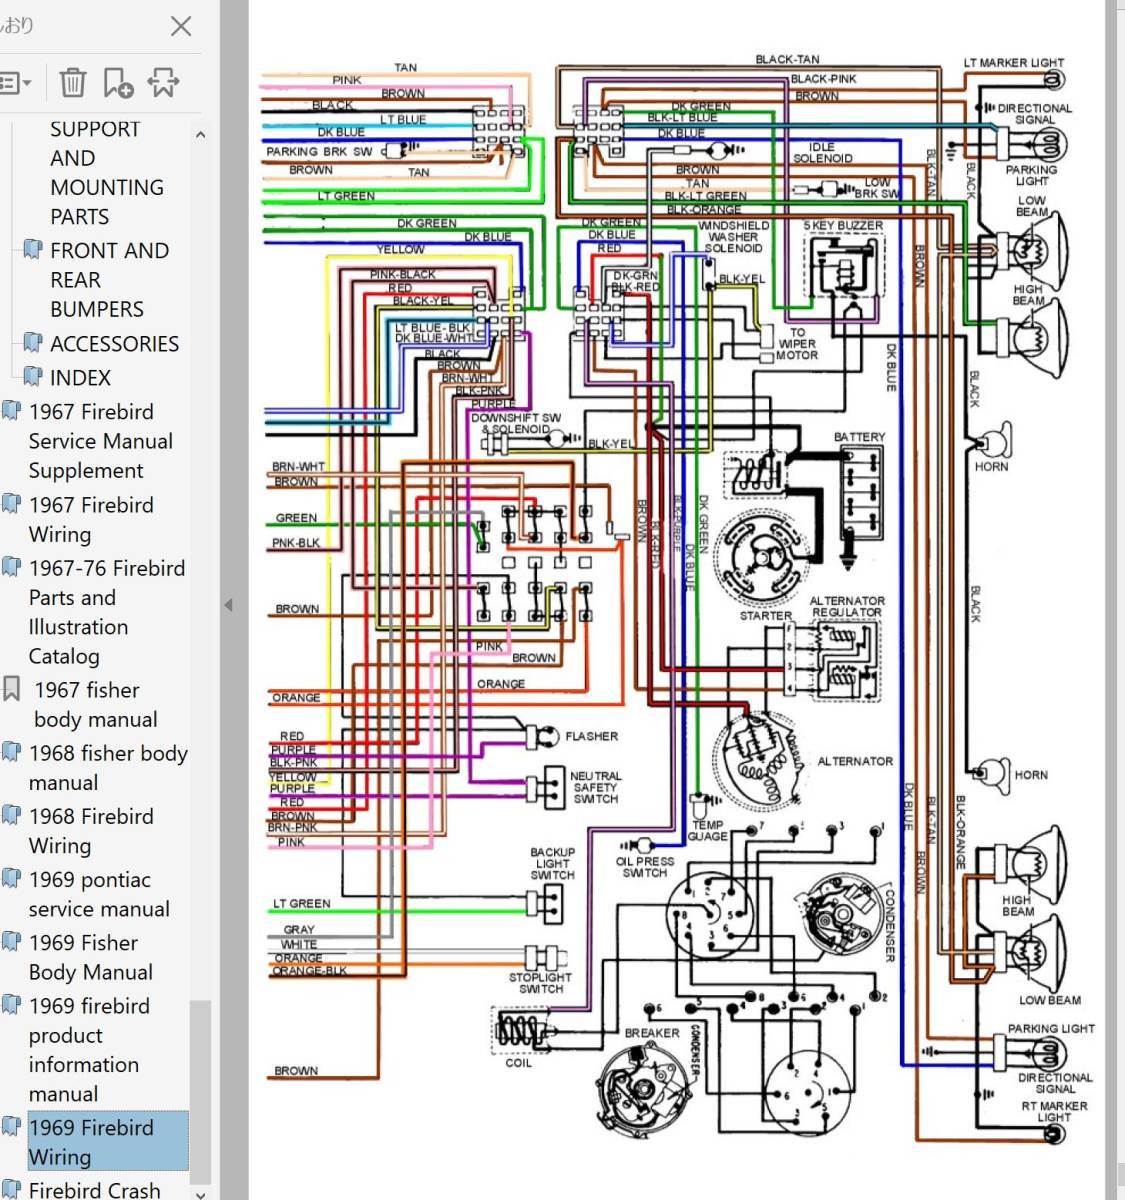Screen dimensions: 1125x1200
Task: Select the highlighted 1969 Firebird Wiring bookmark
Action: [107, 1141]
